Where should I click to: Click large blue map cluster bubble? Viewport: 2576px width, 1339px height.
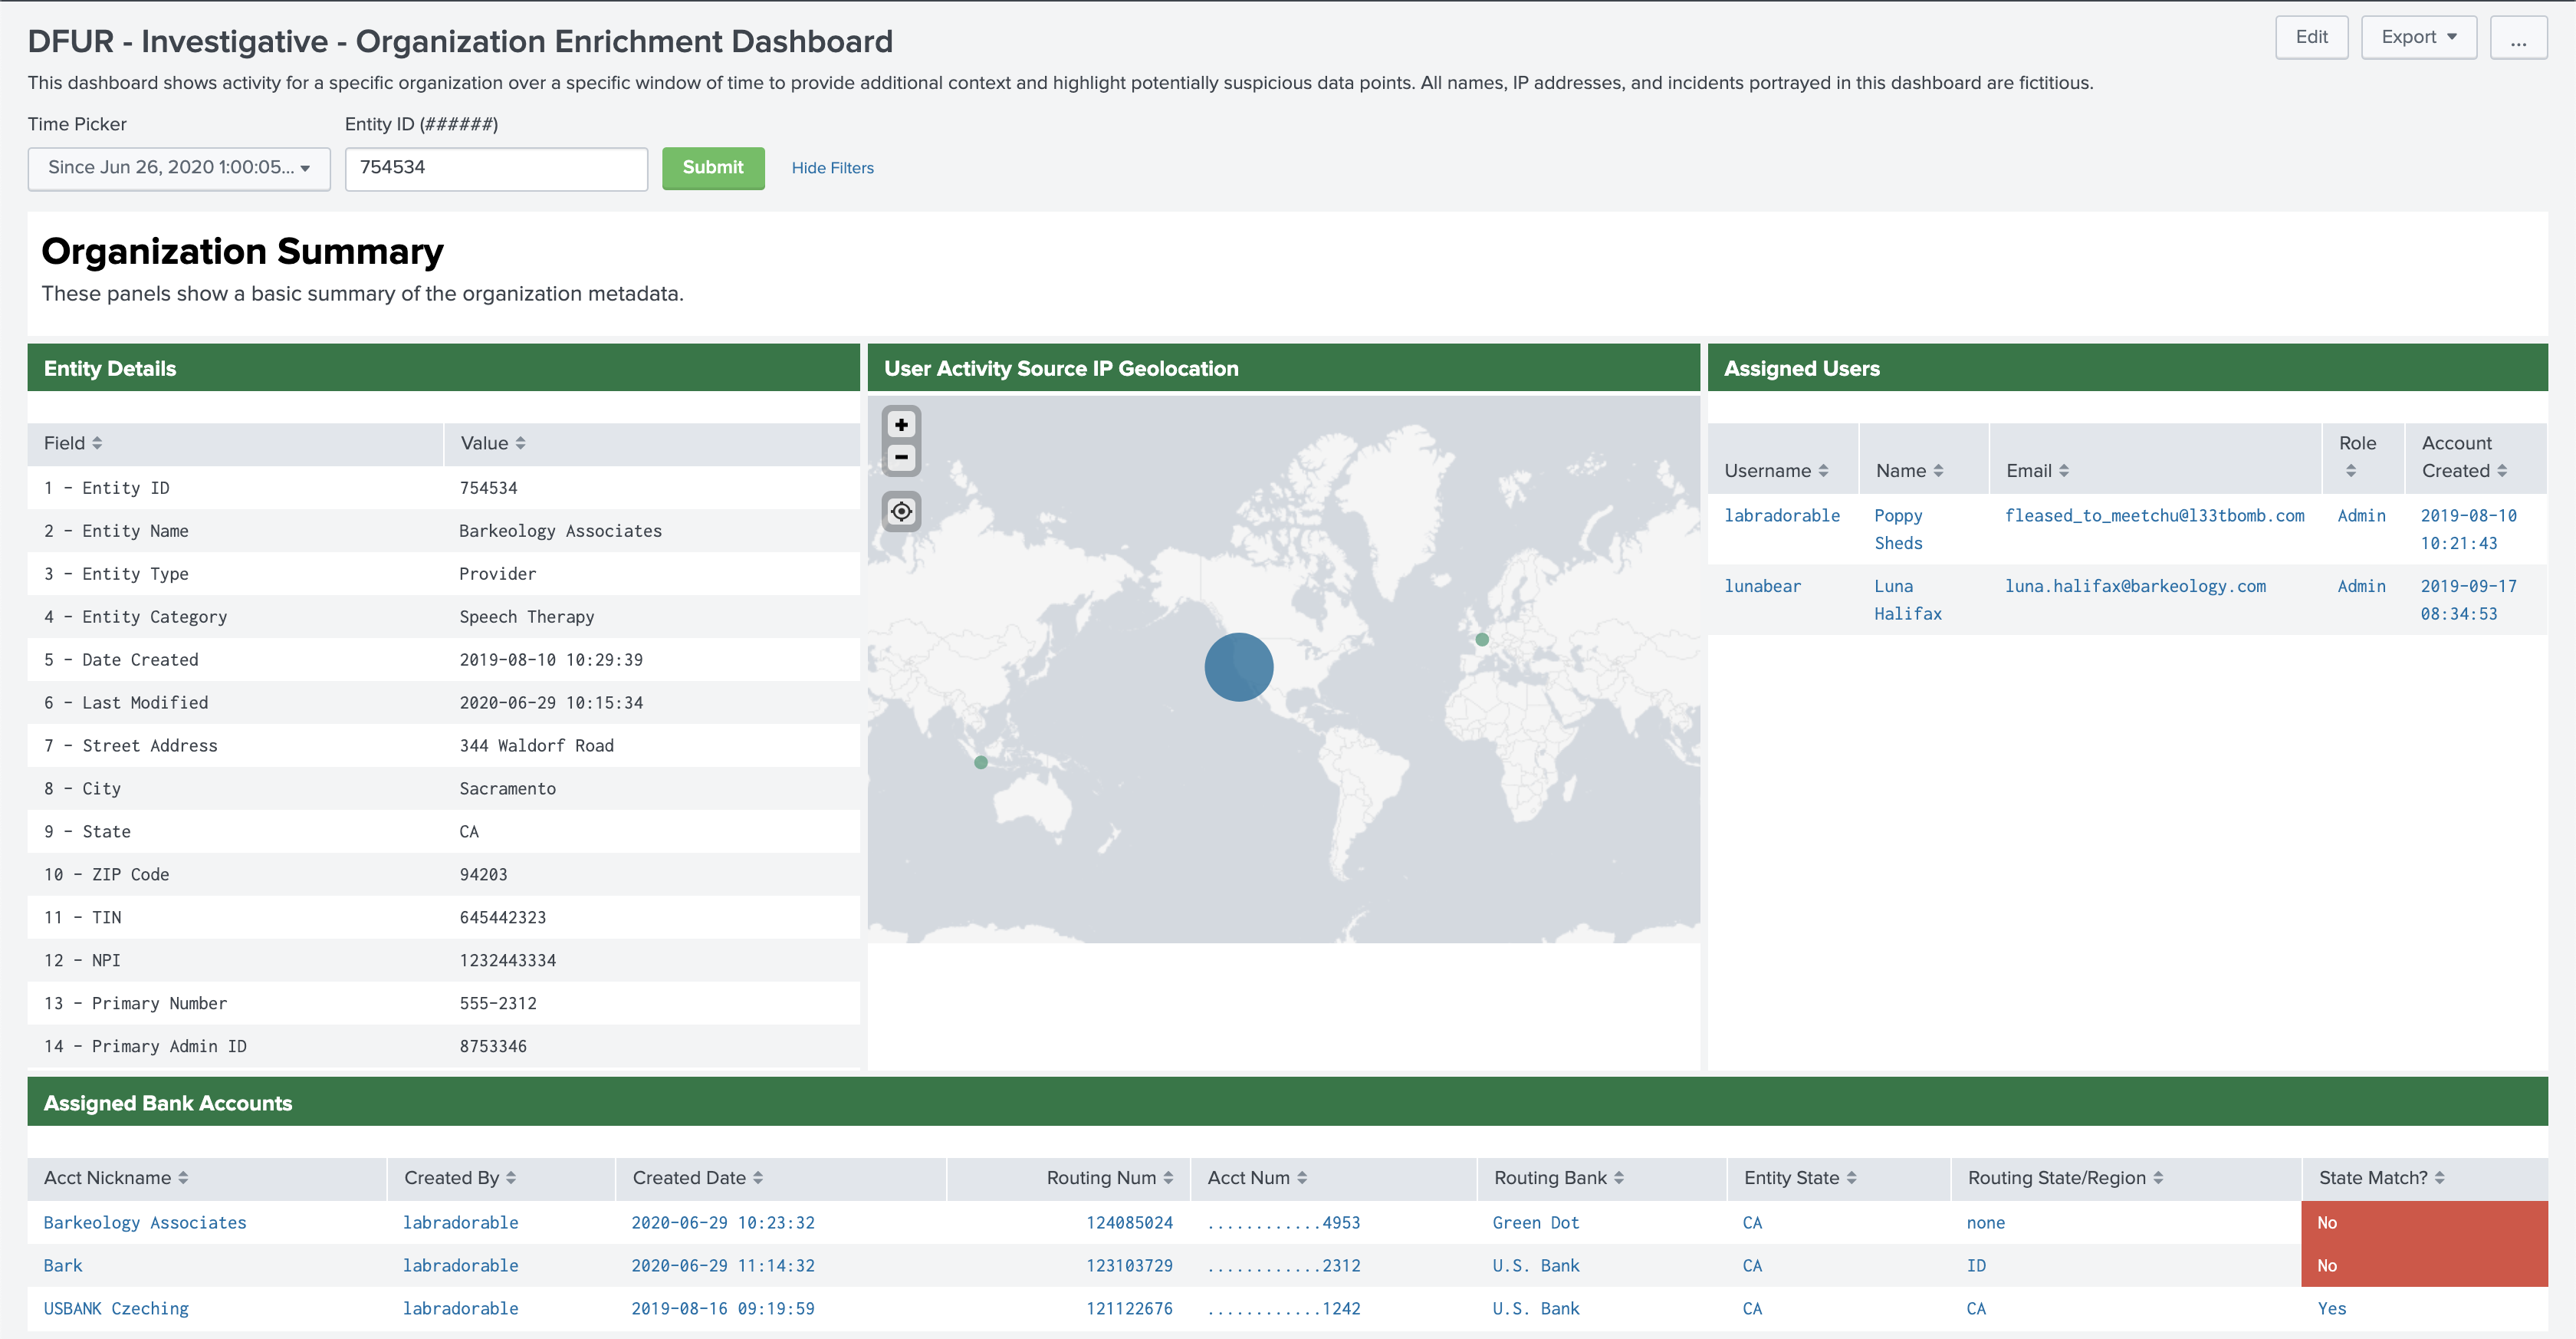coord(1238,667)
